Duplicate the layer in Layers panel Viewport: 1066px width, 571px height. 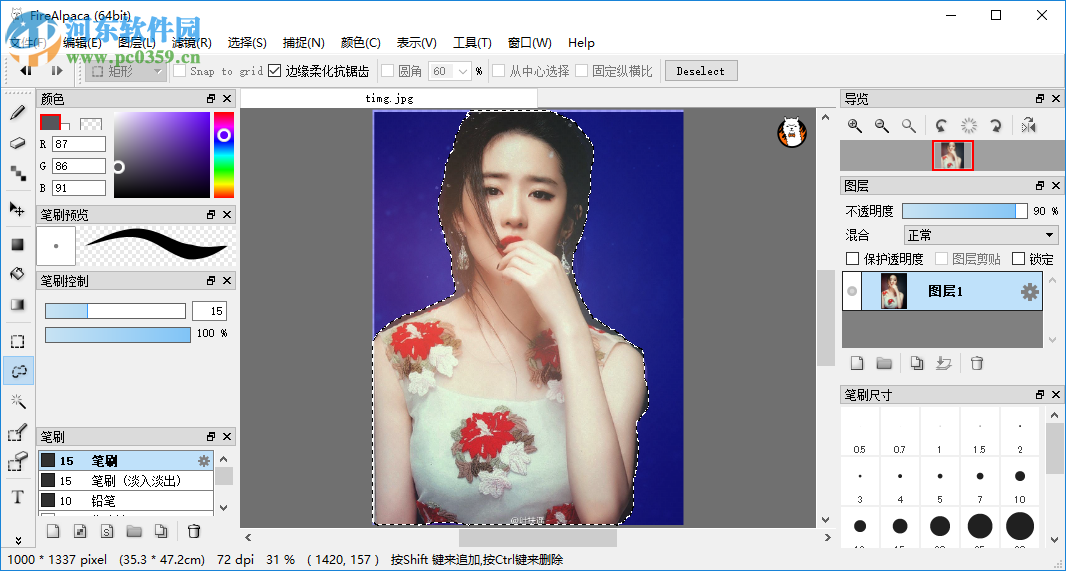pos(916,363)
